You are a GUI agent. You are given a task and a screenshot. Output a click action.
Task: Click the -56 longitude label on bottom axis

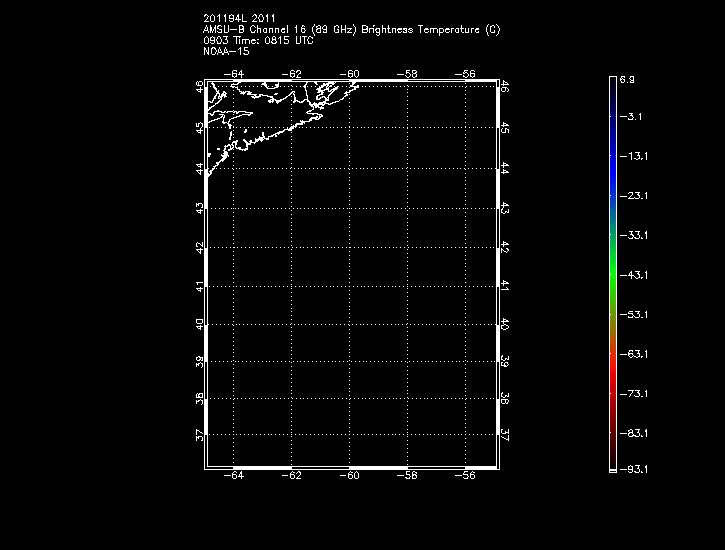coord(465,477)
